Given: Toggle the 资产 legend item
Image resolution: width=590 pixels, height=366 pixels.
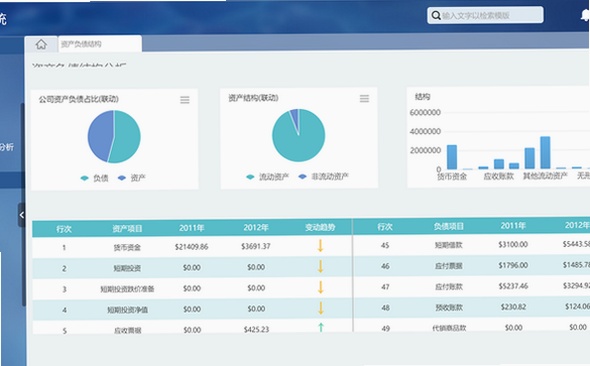Looking at the screenshot, I should tap(131, 178).
